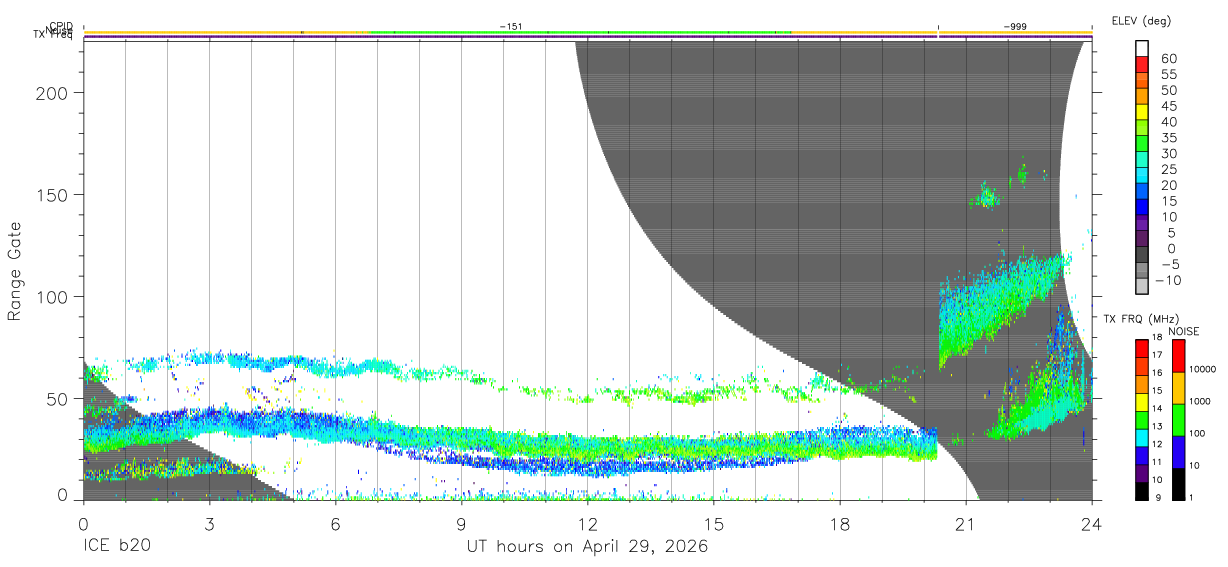Click the white top segment of the ELEV color bar

pyautogui.click(x=1141, y=49)
